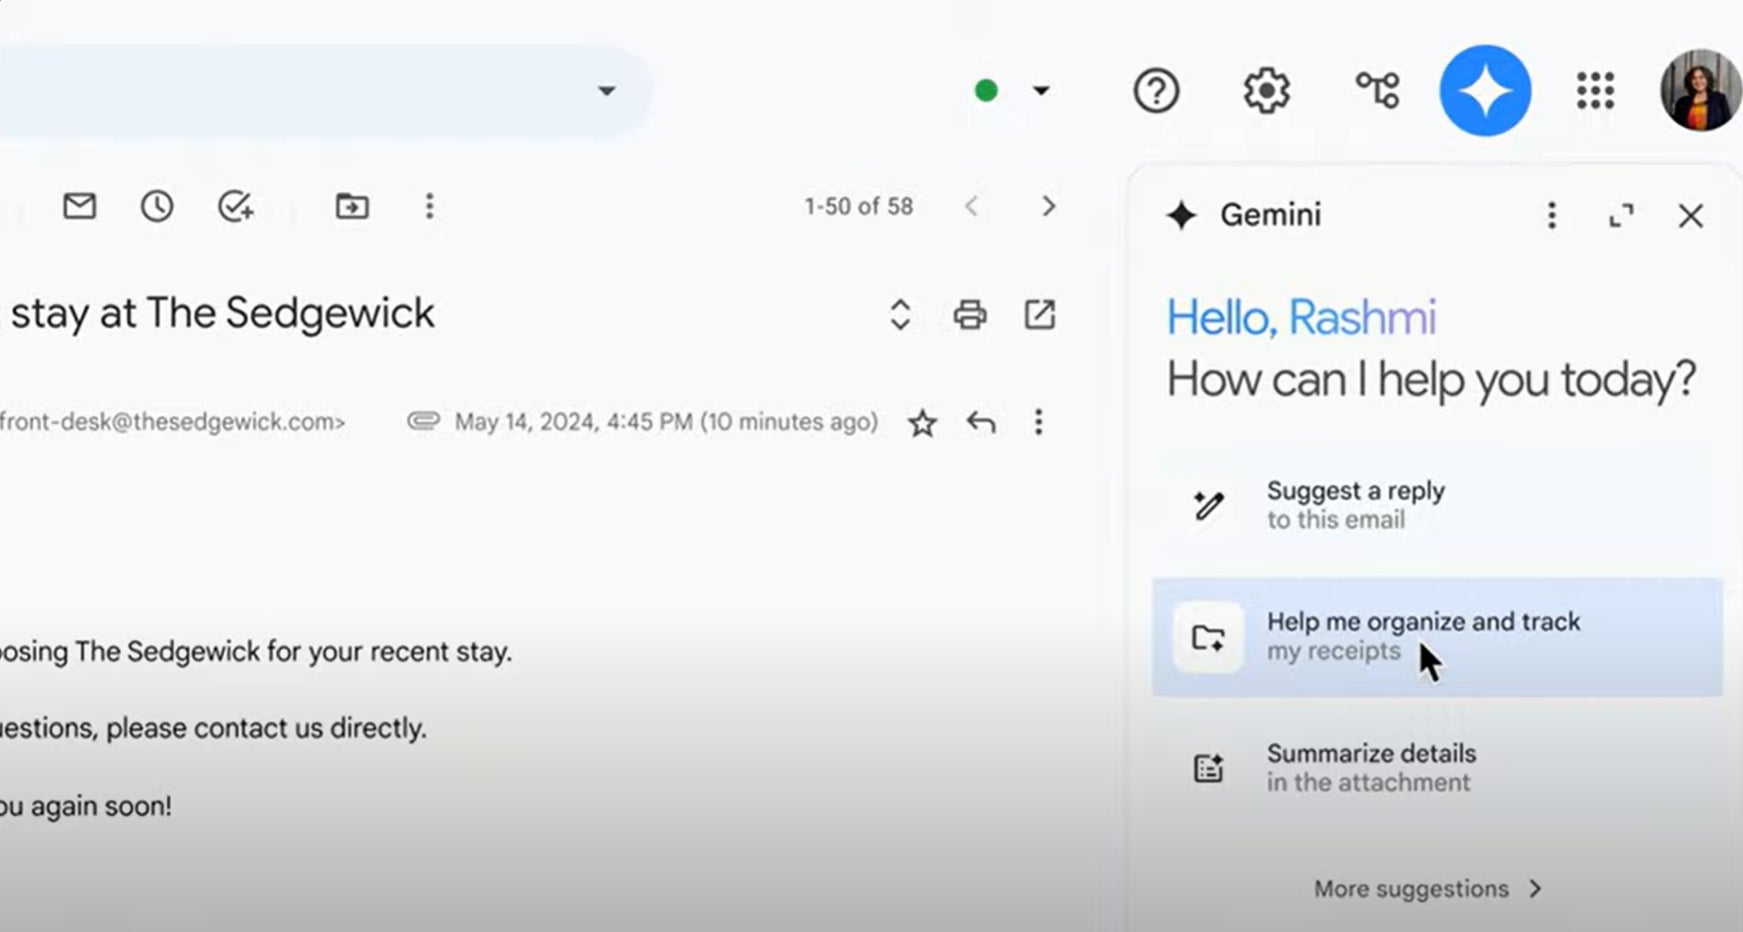
Task: Add email to Tasks via checkmark icon
Action: click(x=236, y=206)
